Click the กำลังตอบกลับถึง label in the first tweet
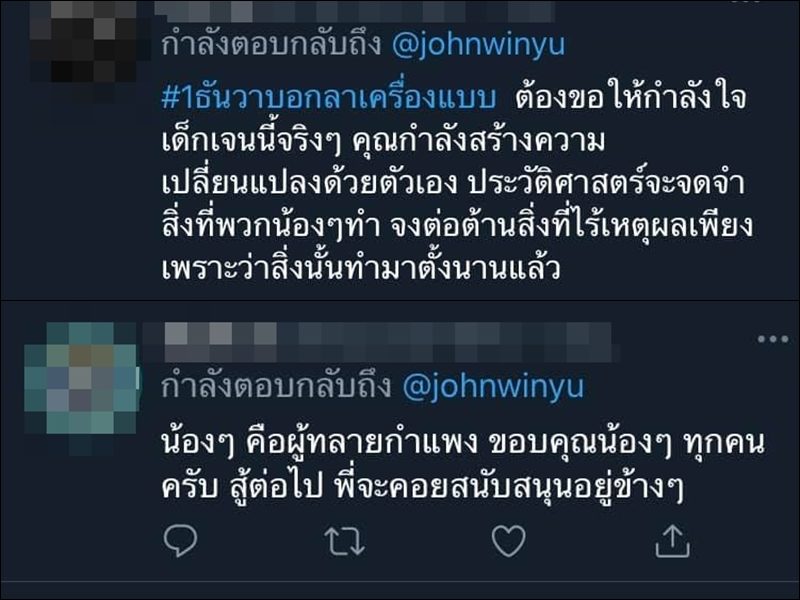The image size is (800, 600). click(x=271, y=45)
